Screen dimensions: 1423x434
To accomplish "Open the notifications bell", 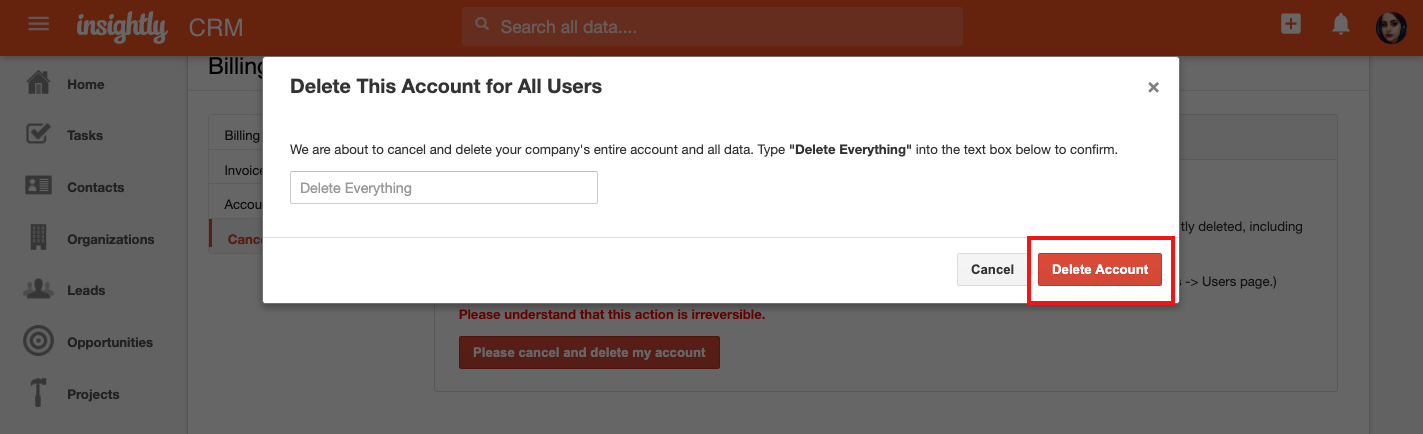I will (1341, 25).
